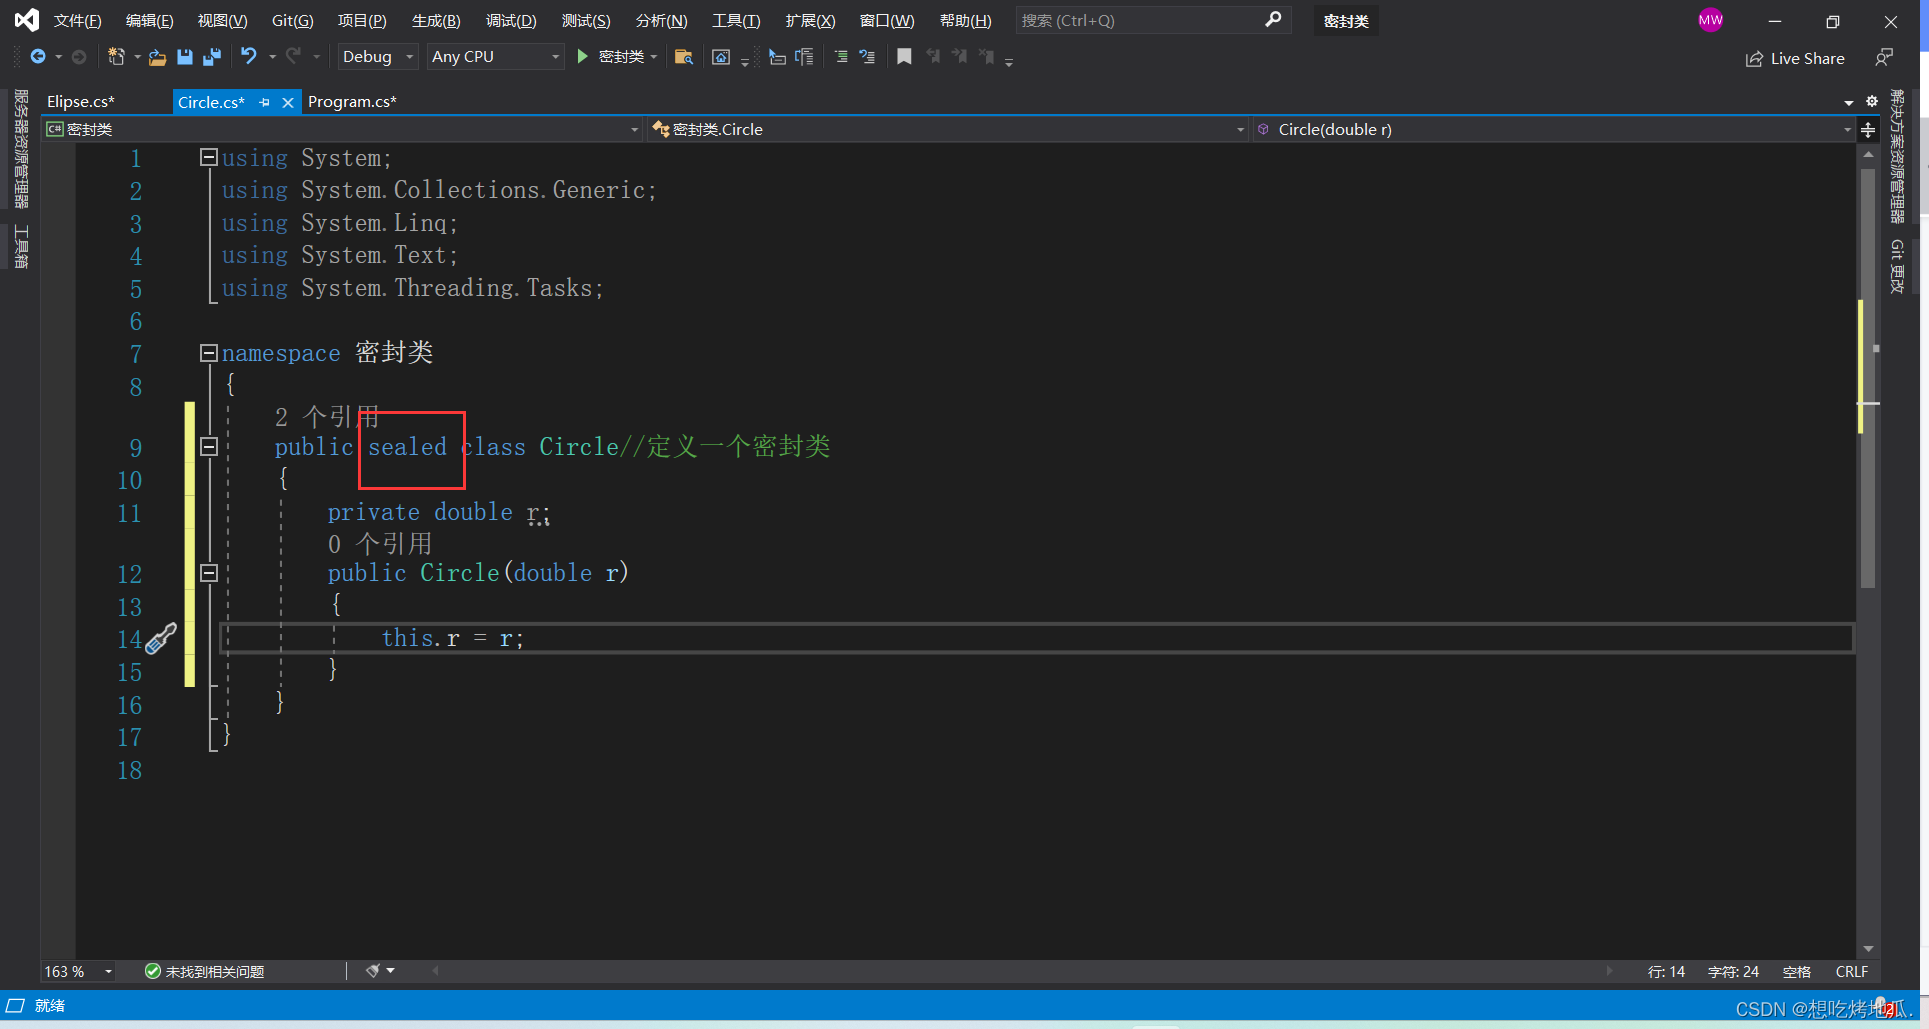Collapse the namespace 密封类 block

click(x=209, y=353)
